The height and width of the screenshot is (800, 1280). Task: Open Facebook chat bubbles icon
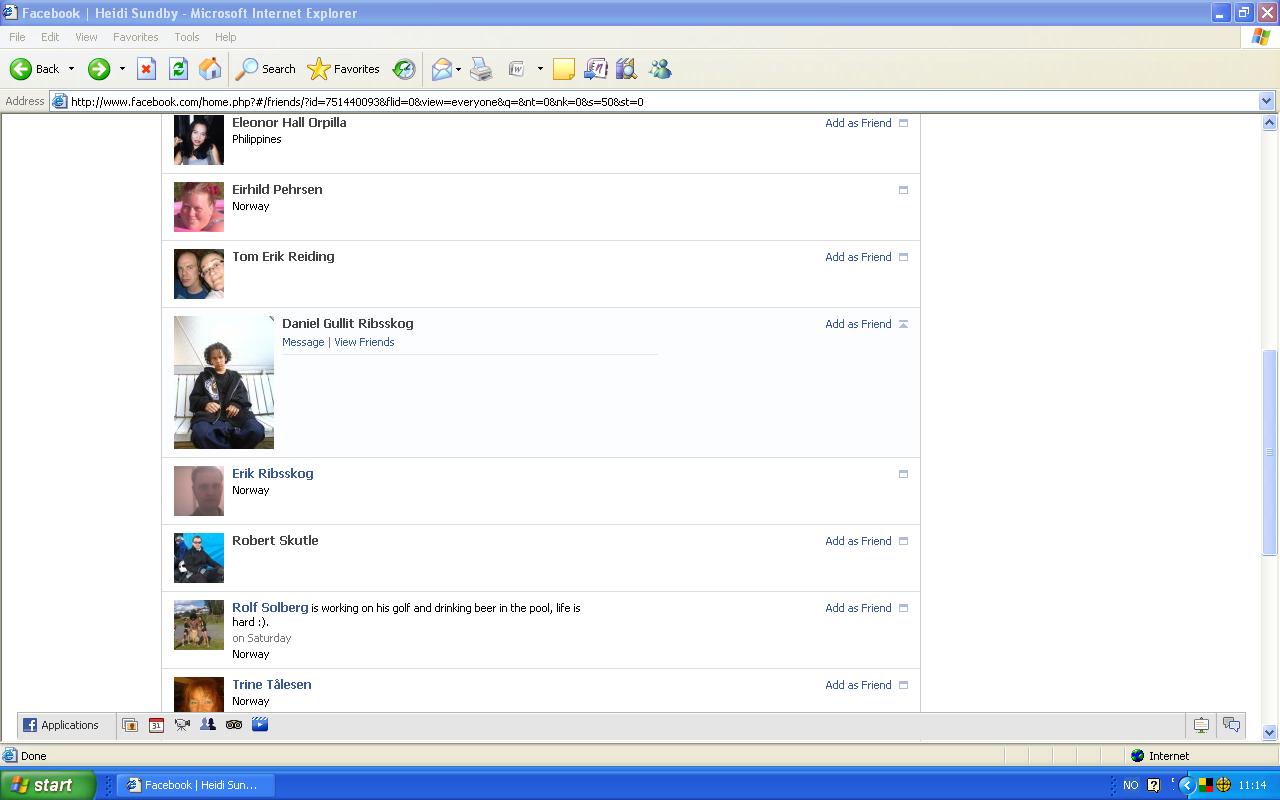click(x=1232, y=725)
